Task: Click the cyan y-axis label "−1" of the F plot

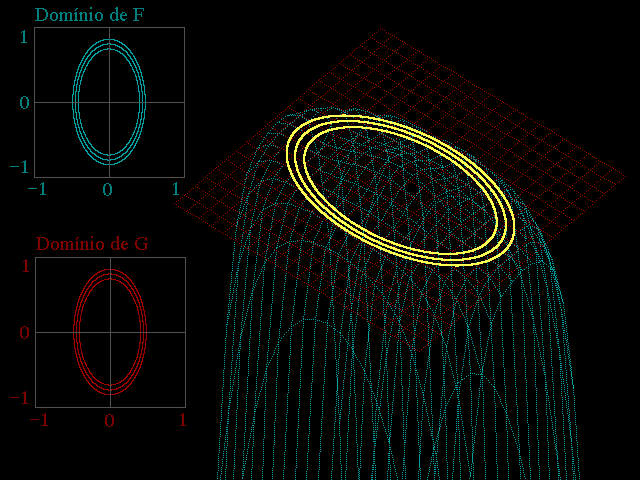Action: tap(19, 167)
